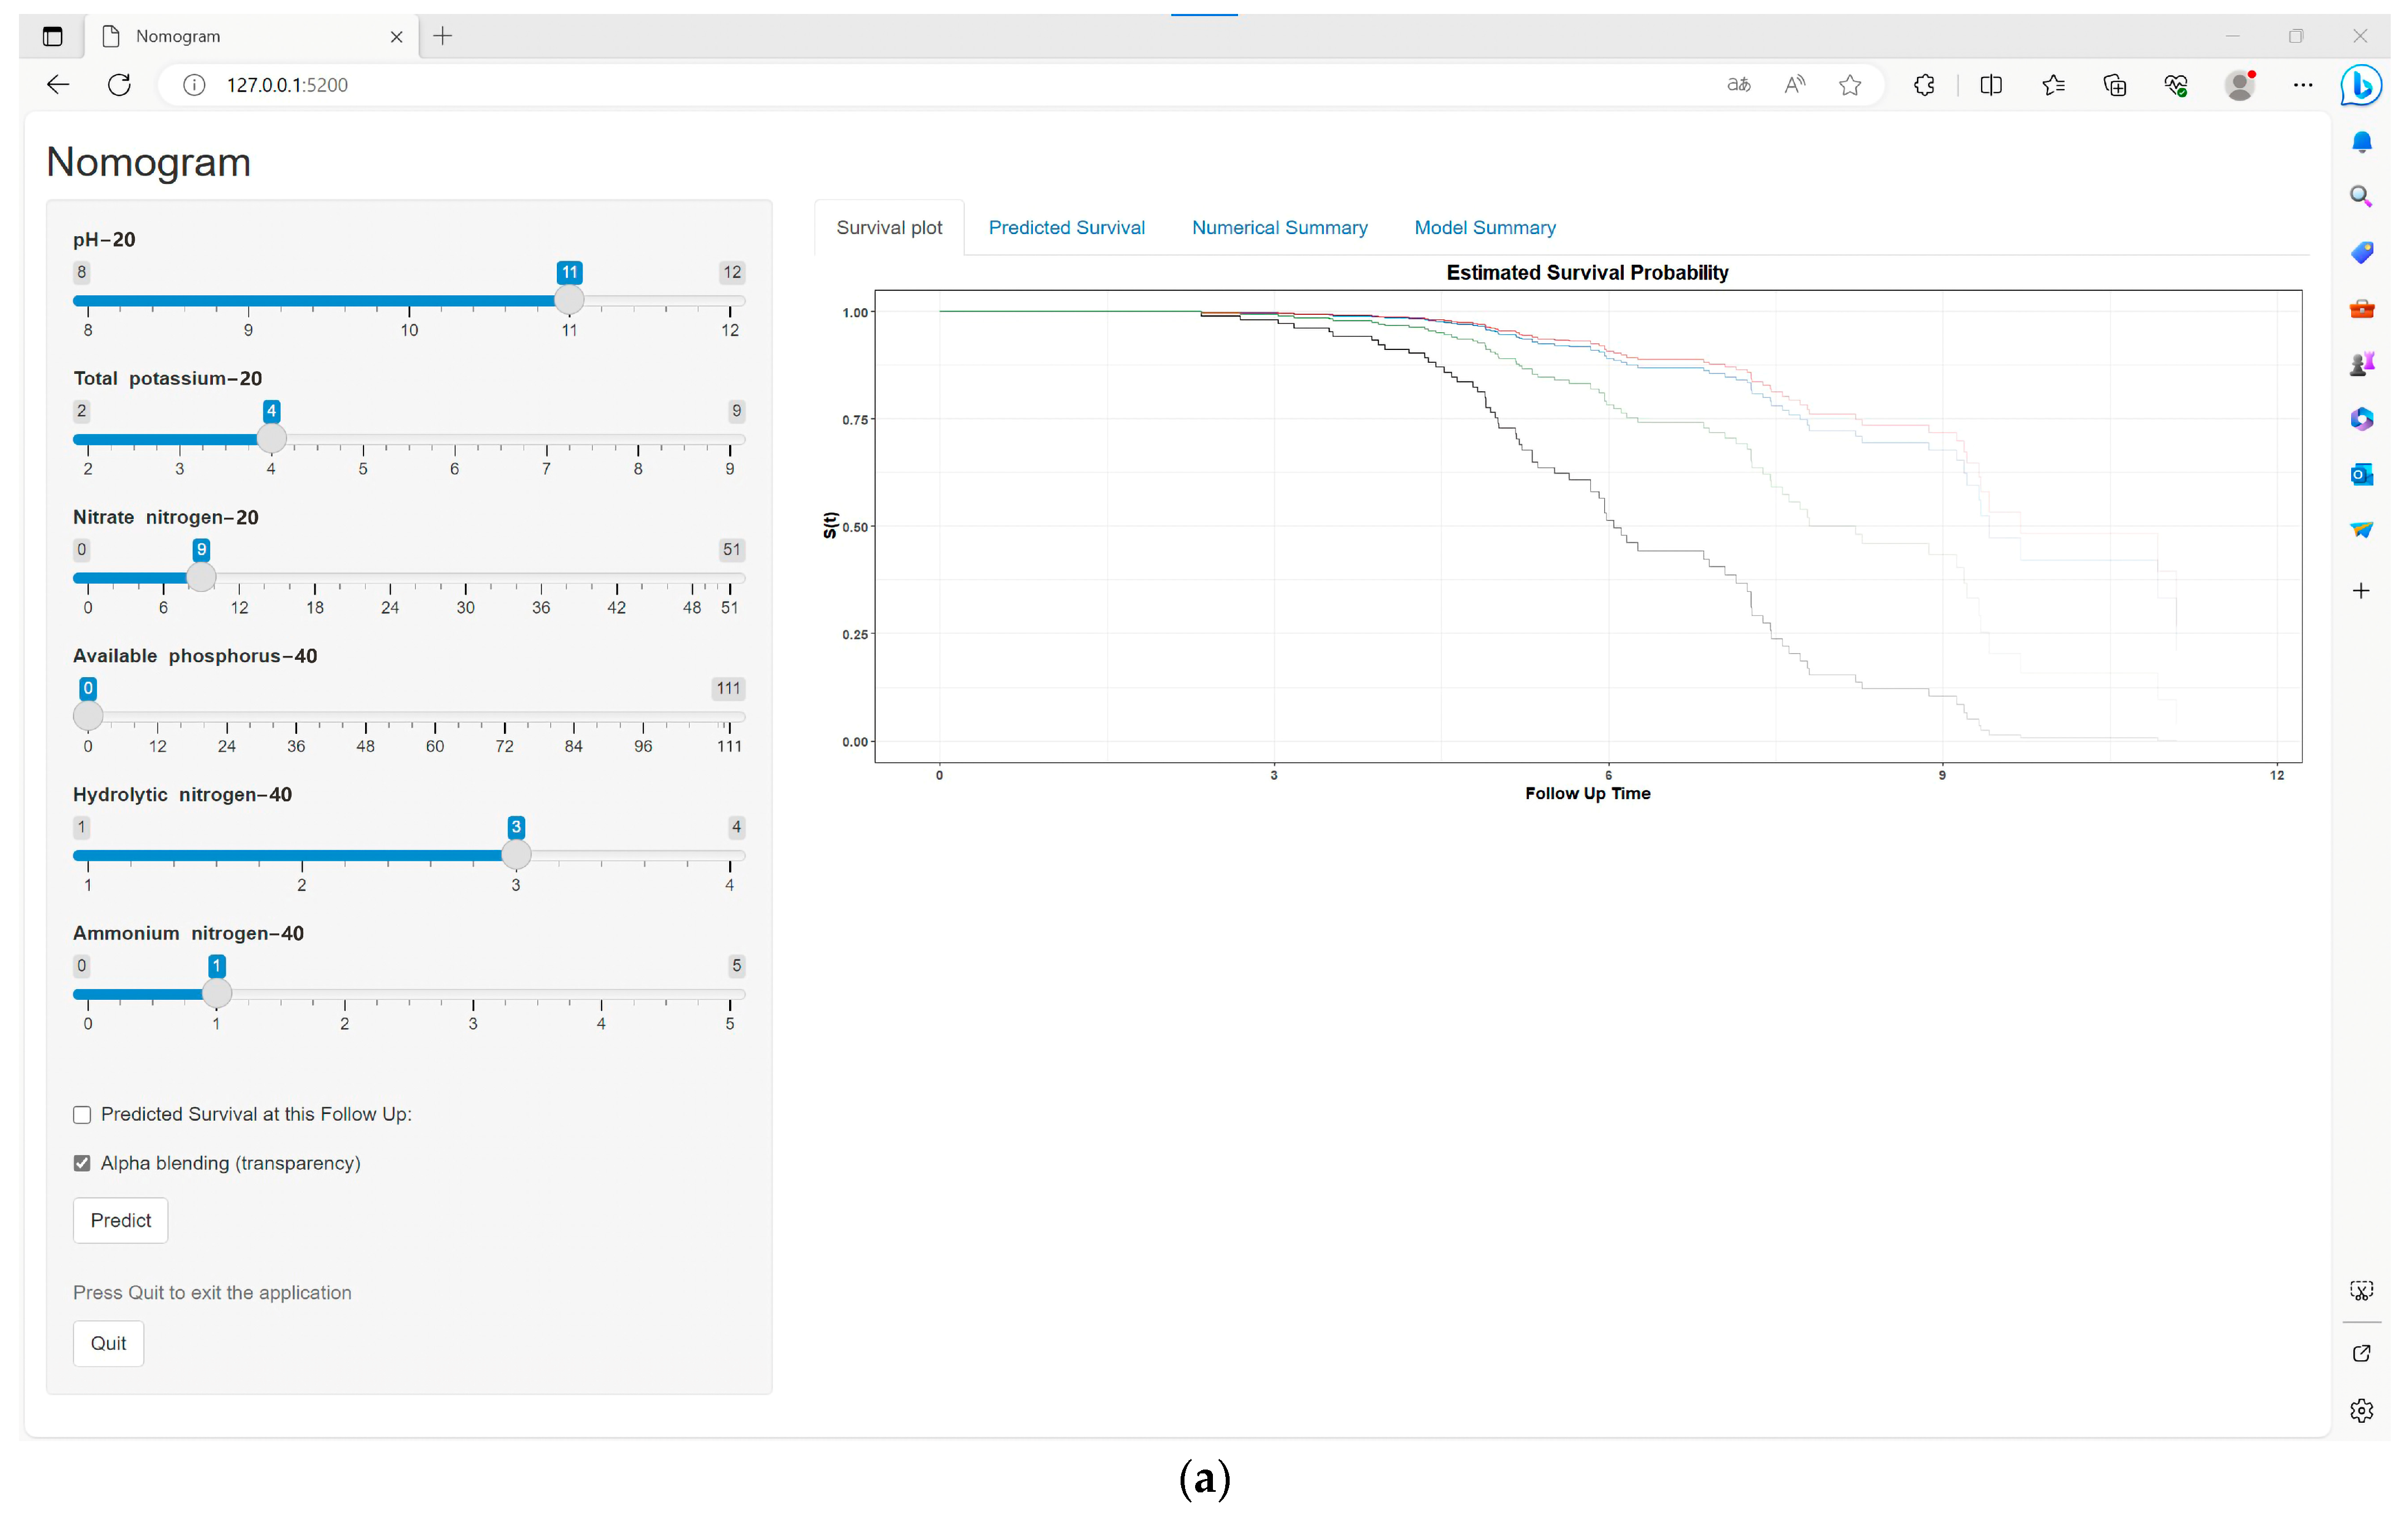Screen dimensions: 2408x1513
Task: Click the address bar showing 127.0.0.1:5200
Action: tap(286, 85)
